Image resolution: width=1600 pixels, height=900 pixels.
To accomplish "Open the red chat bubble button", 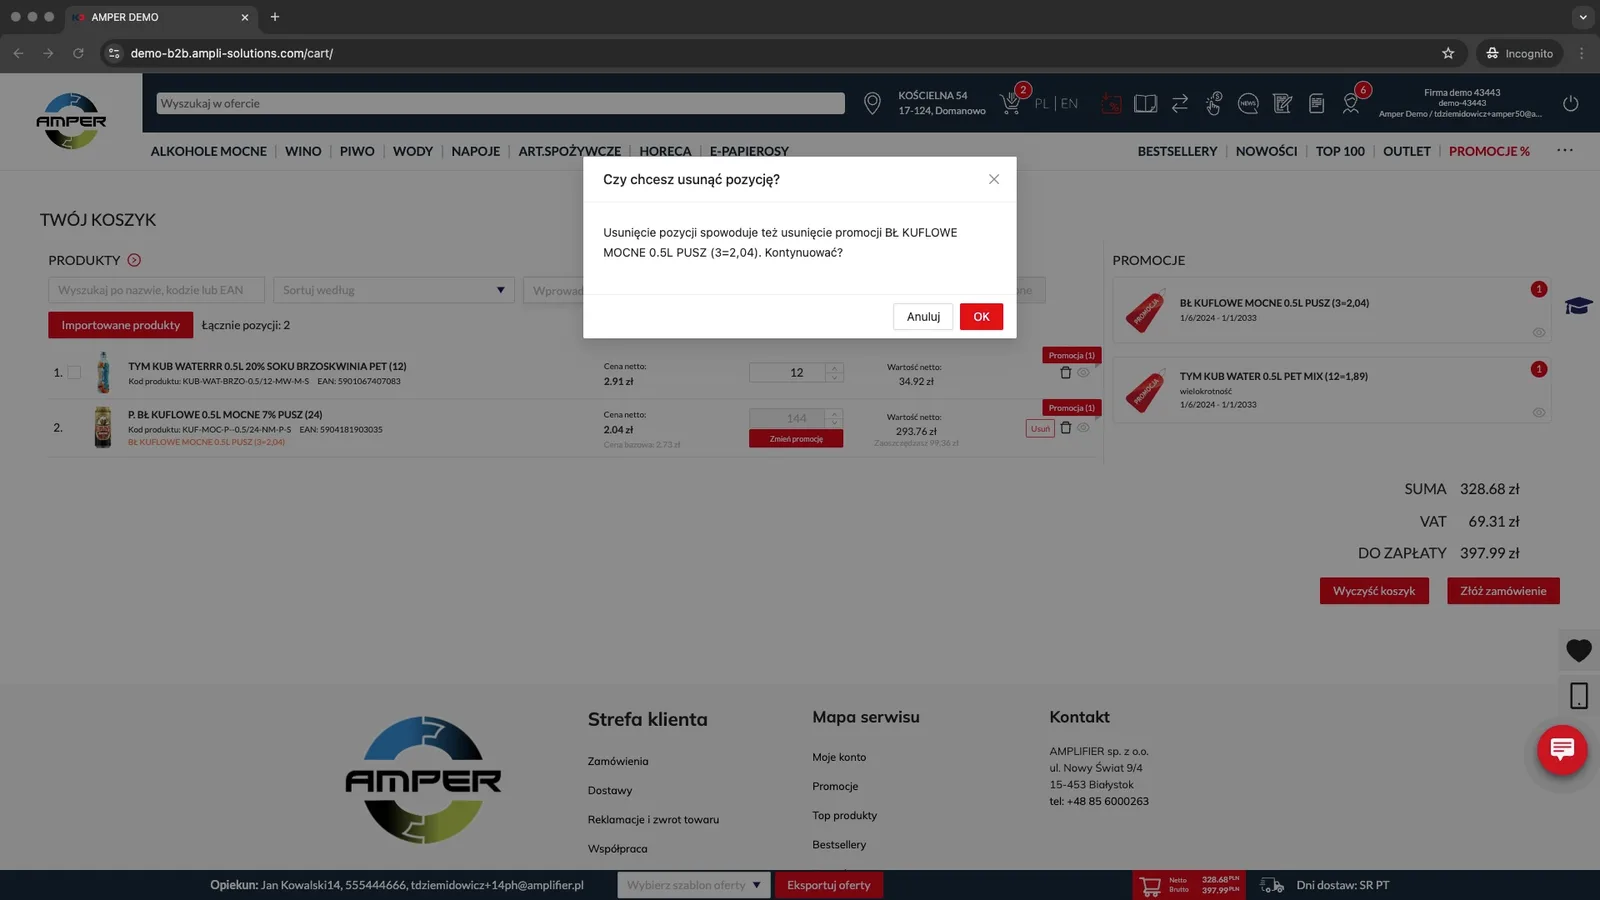I will point(1562,748).
